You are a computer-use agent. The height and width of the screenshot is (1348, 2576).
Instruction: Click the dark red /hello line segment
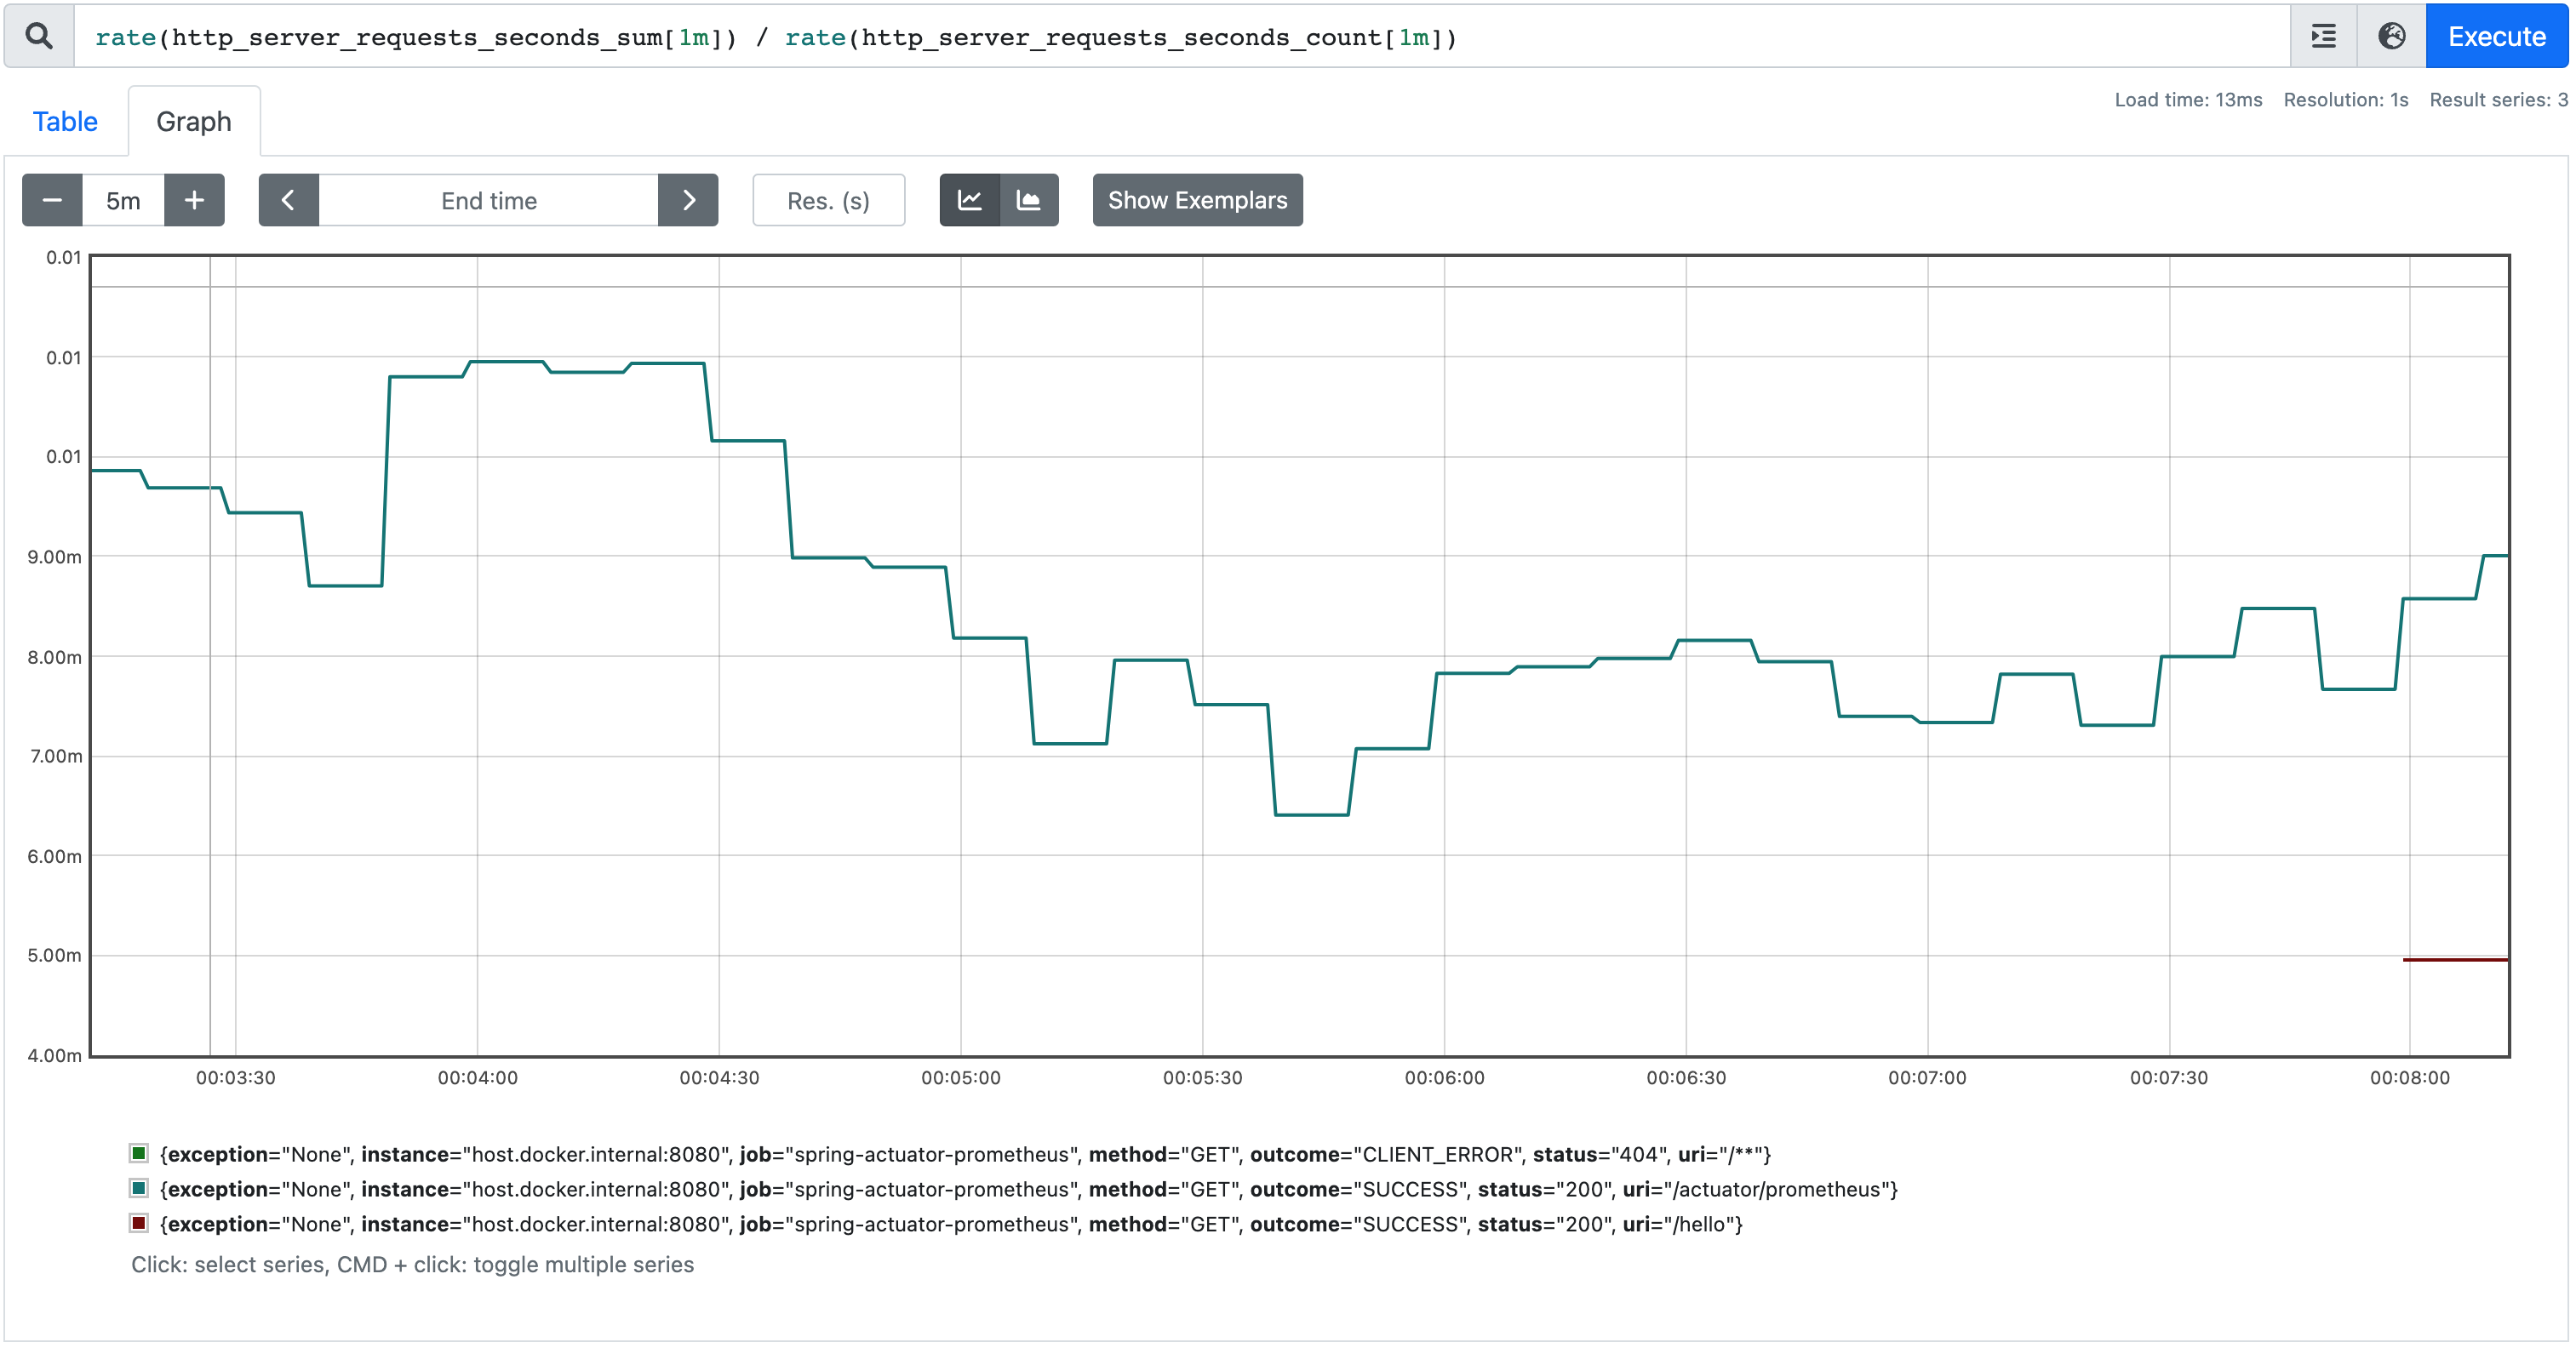[x=2456, y=960]
